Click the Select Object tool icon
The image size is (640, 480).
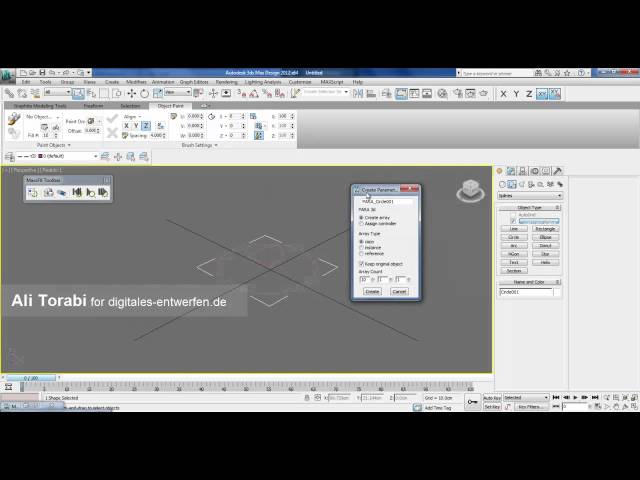click(x=78, y=94)
